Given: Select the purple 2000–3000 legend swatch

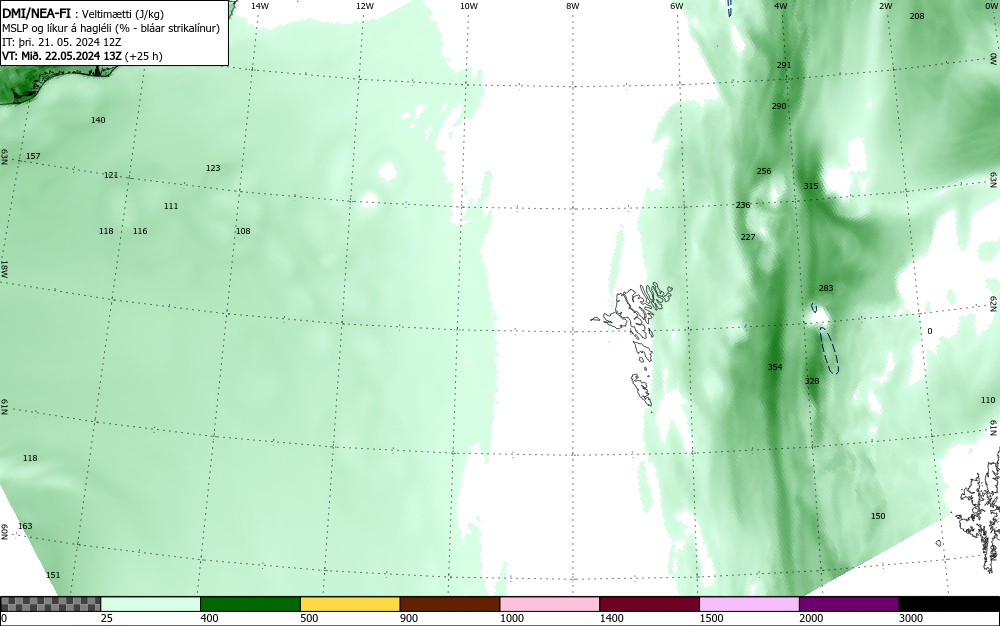Looking at the screenshot, I should click(849, 604).
